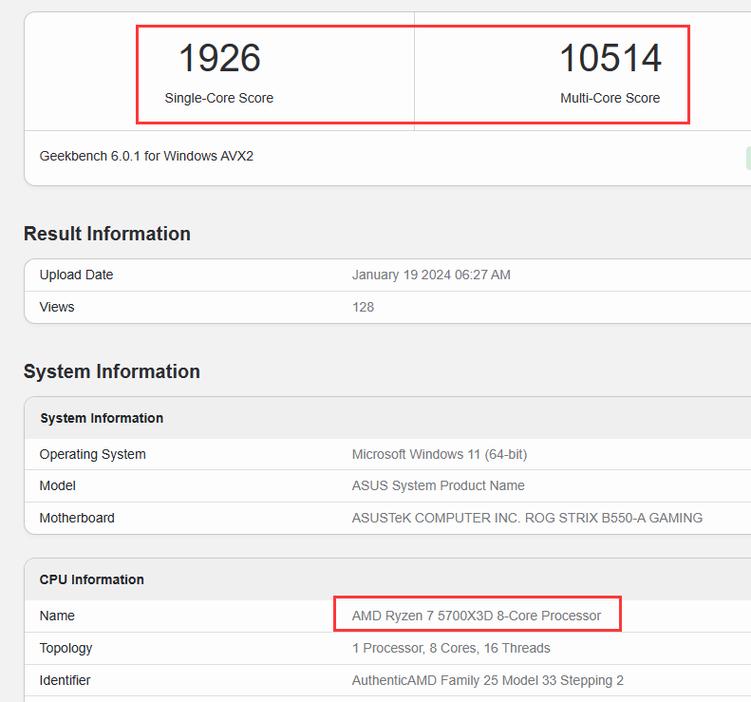Click the 1 Processor, 8 Cores, 16 Threads value
The image size is (751, 702).
(451, 648)
